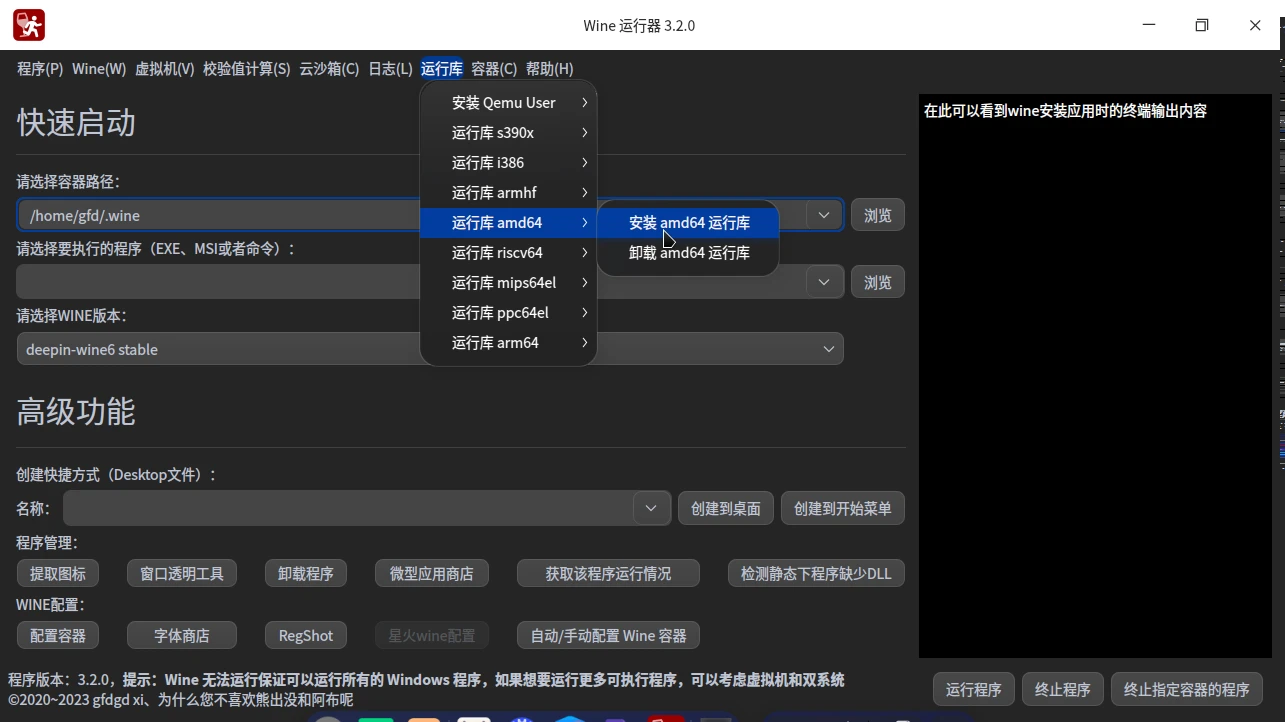Expand the 运行库 s390x submenu

(x=508, y=132)
